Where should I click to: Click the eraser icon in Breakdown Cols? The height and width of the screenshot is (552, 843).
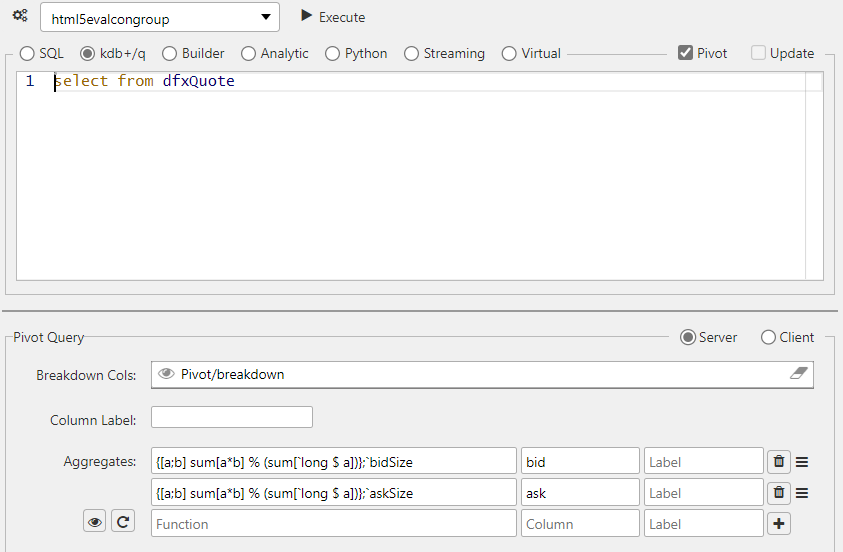coord(796,374)
